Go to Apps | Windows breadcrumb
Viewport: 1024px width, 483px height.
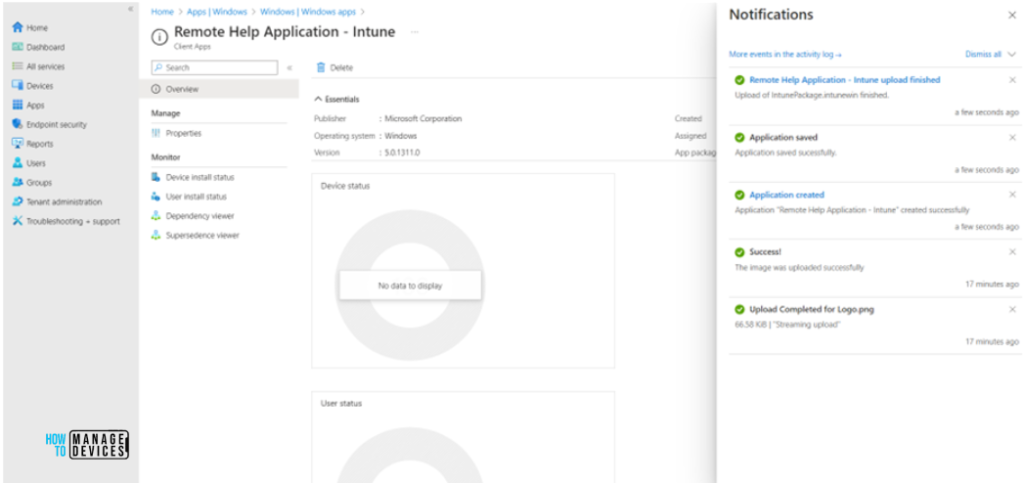217,12
